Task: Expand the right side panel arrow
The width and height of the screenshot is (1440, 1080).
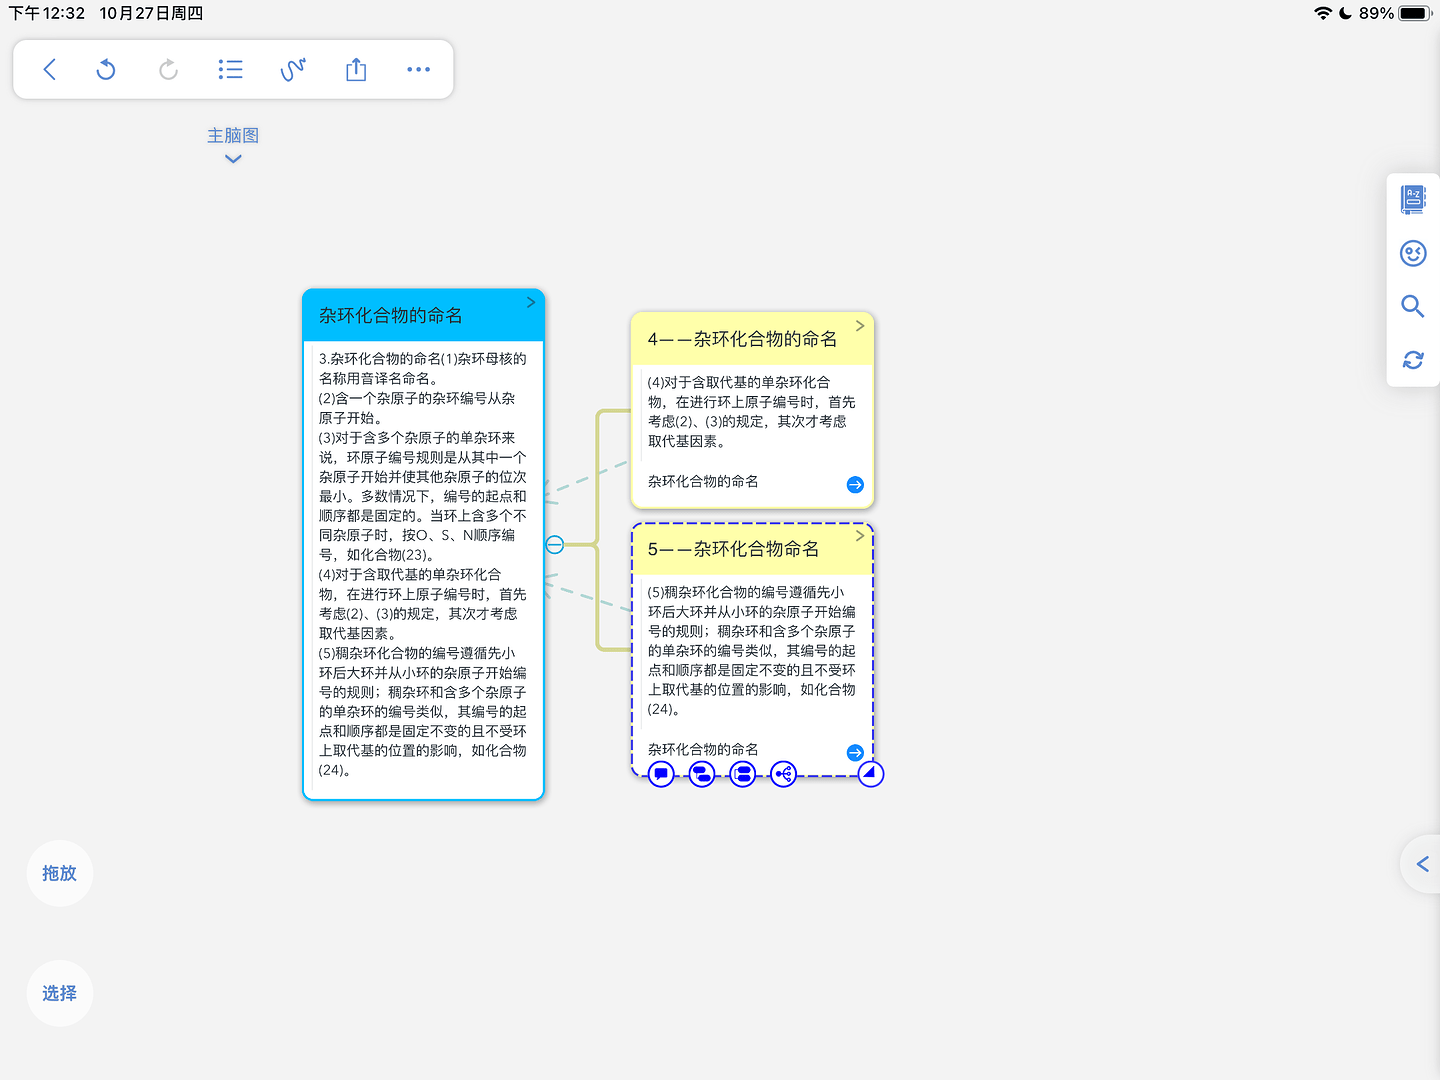Action: click(1422, 864)
